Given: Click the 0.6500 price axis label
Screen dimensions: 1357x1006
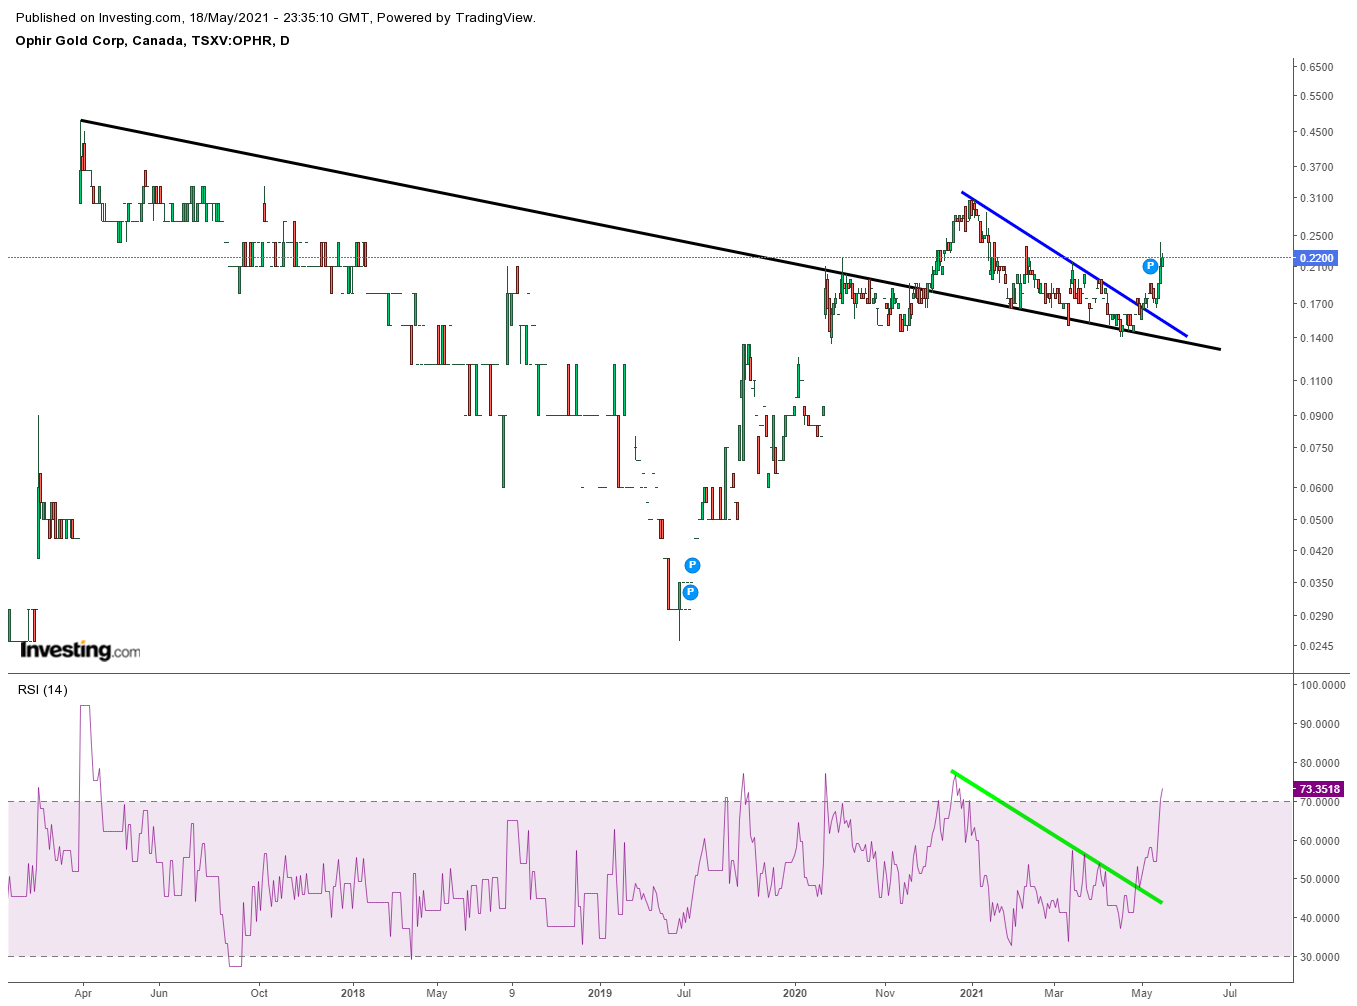Looking at the screenshot, I should click(x=1317, y=67).
